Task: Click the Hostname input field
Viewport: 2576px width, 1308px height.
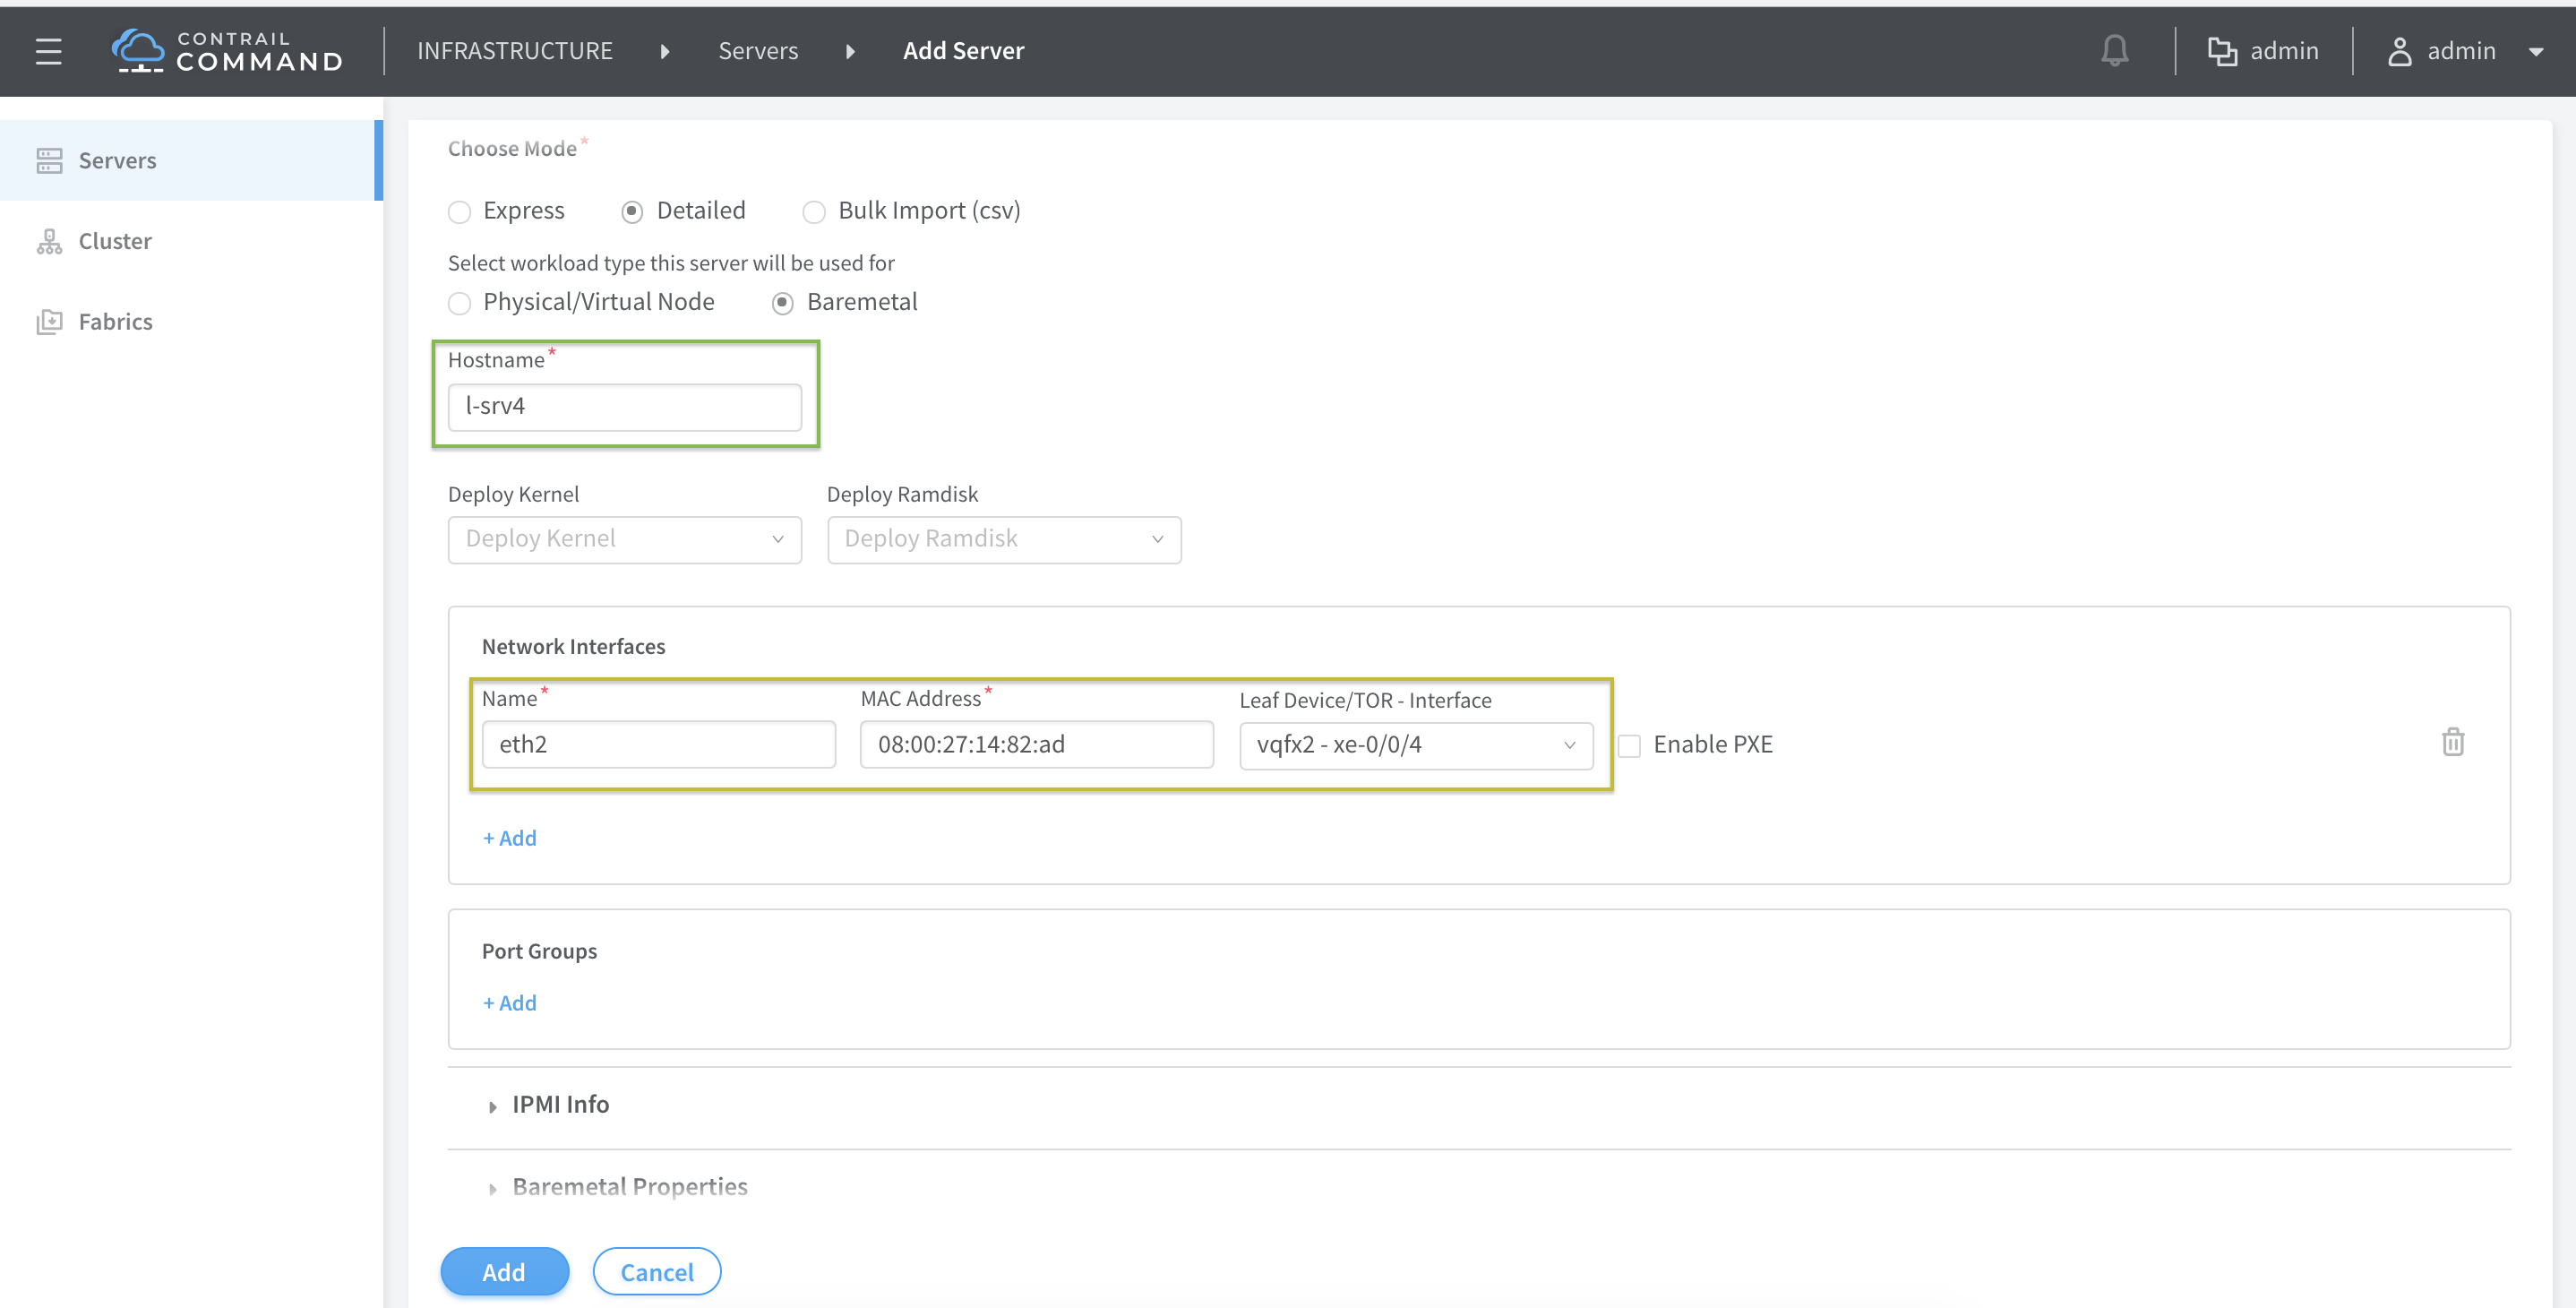Action: (x=625, y=407)
